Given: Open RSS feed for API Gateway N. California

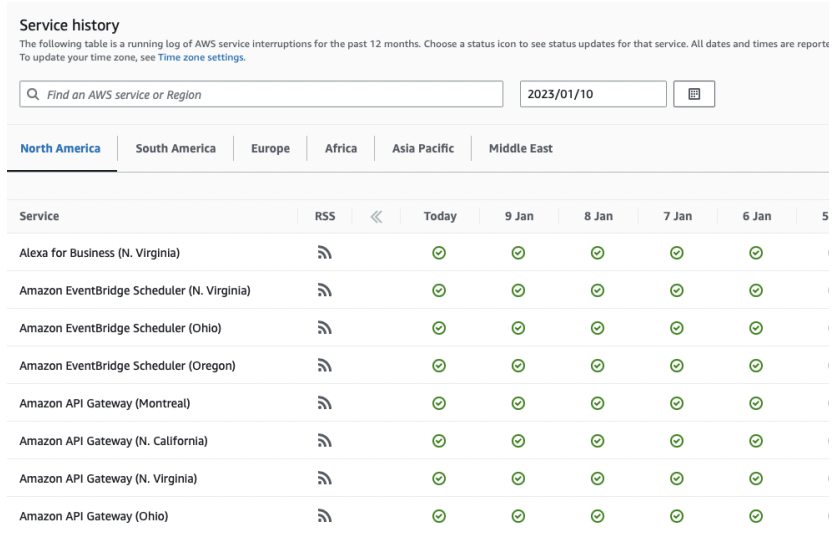Looking at the screenshot, I should [325, 441].
